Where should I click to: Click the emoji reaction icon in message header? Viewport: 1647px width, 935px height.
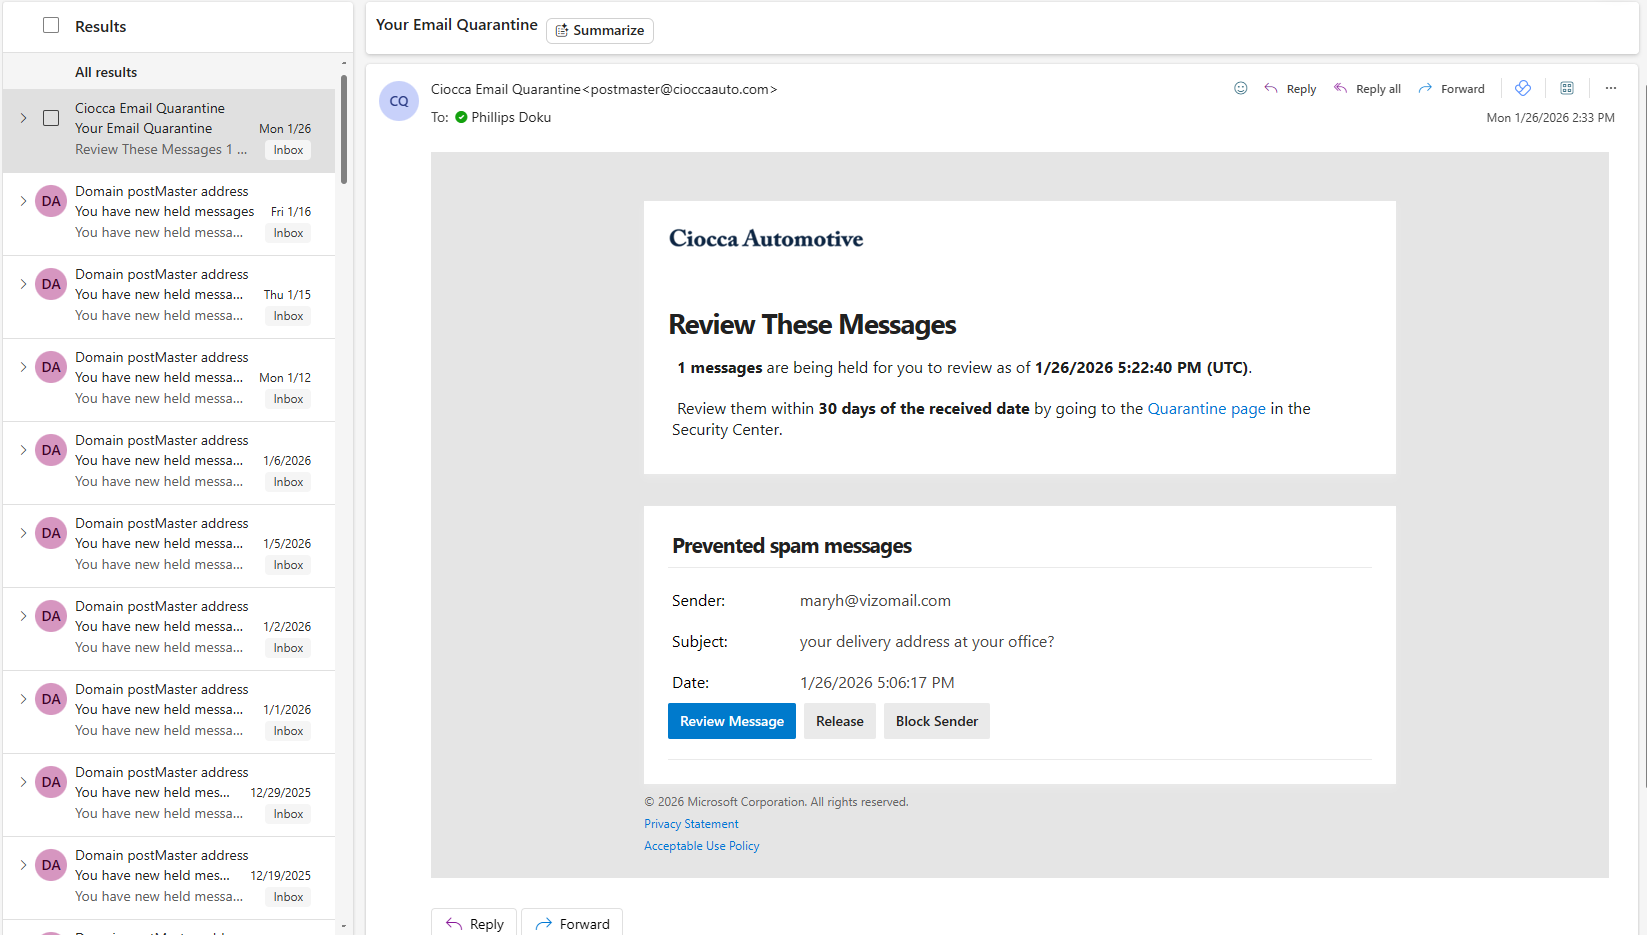point(1240,88)
